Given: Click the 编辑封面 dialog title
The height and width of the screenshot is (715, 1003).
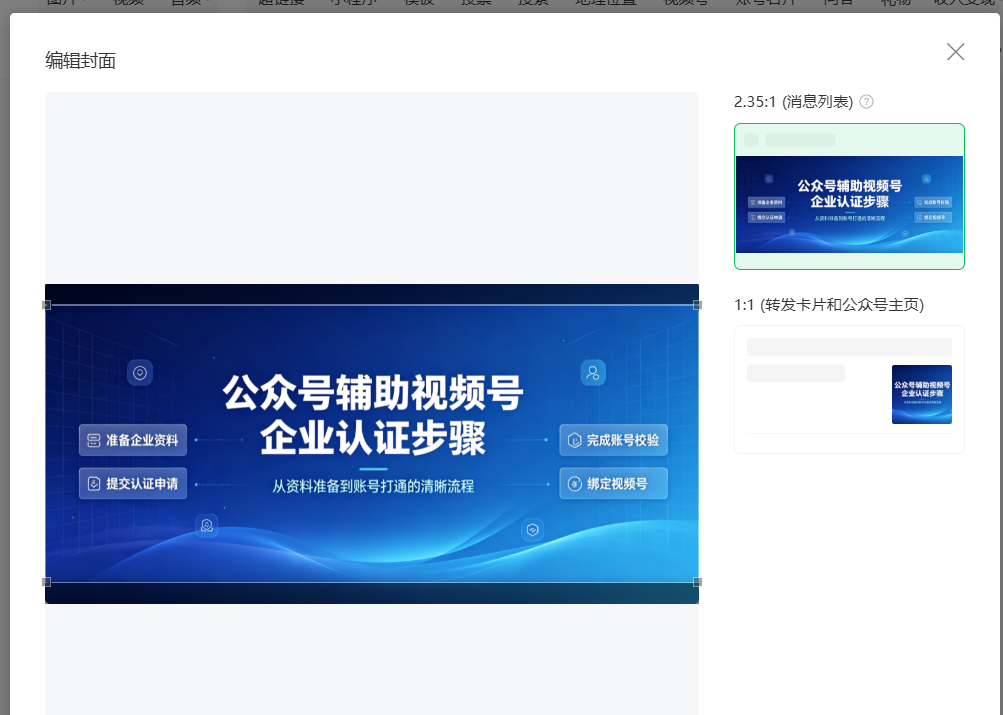Looking at the screenshot, I should 80,61.
